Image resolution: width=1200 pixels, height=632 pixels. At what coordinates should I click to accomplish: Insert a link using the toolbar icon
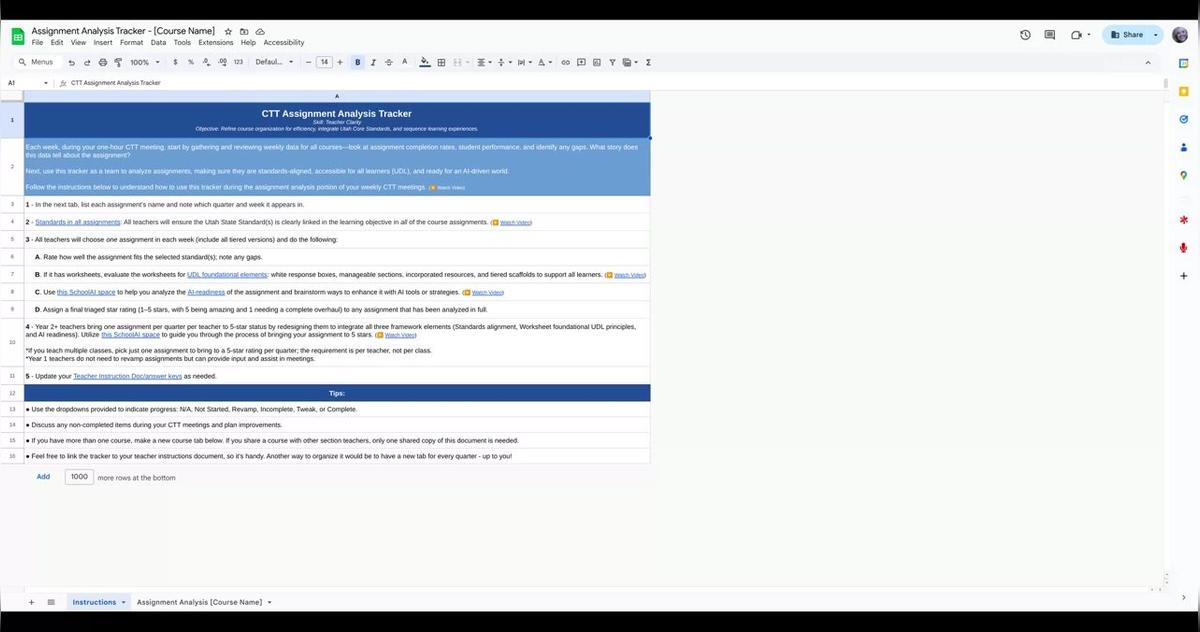pyautogui.click(x=565, y=62)
